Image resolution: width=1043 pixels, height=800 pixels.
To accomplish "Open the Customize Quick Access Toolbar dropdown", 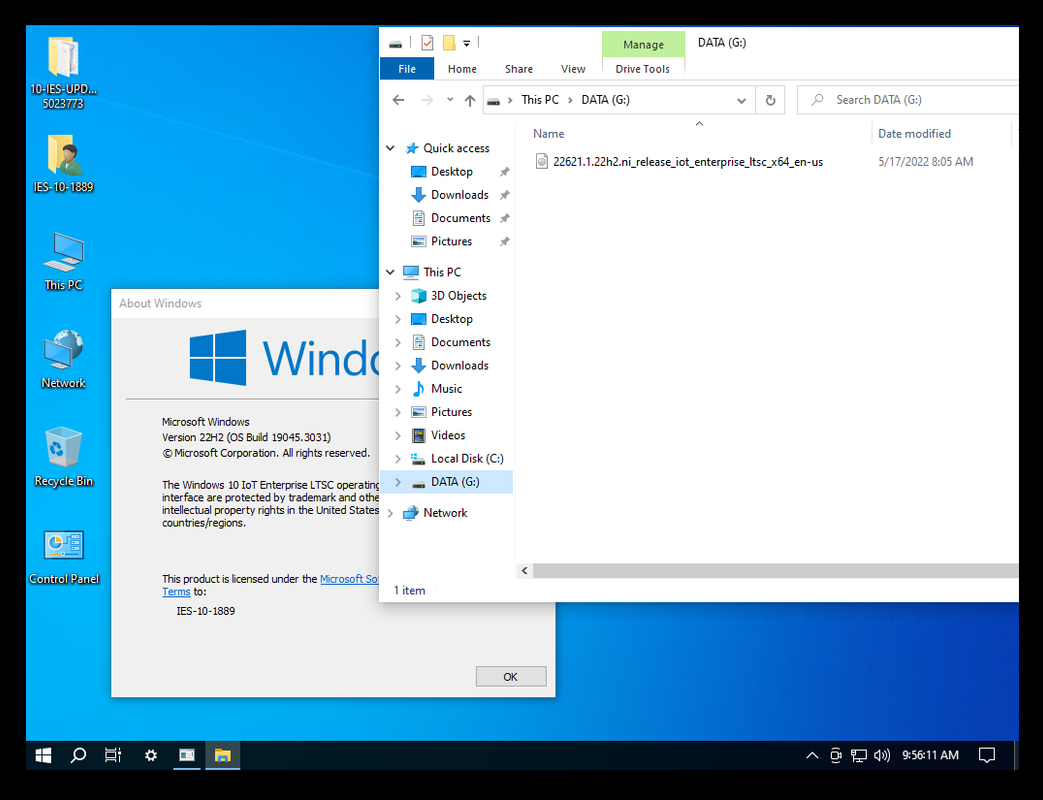I will pyautogui.click(x=467, y=44).
